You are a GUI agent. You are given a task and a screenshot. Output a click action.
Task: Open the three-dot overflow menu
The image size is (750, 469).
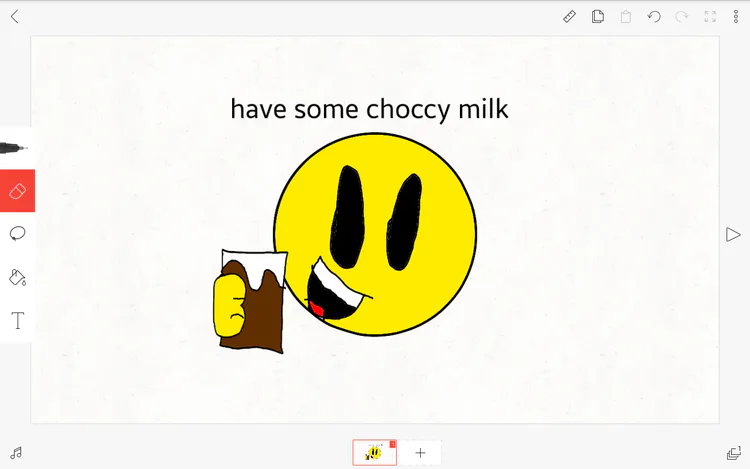point(736,17)
